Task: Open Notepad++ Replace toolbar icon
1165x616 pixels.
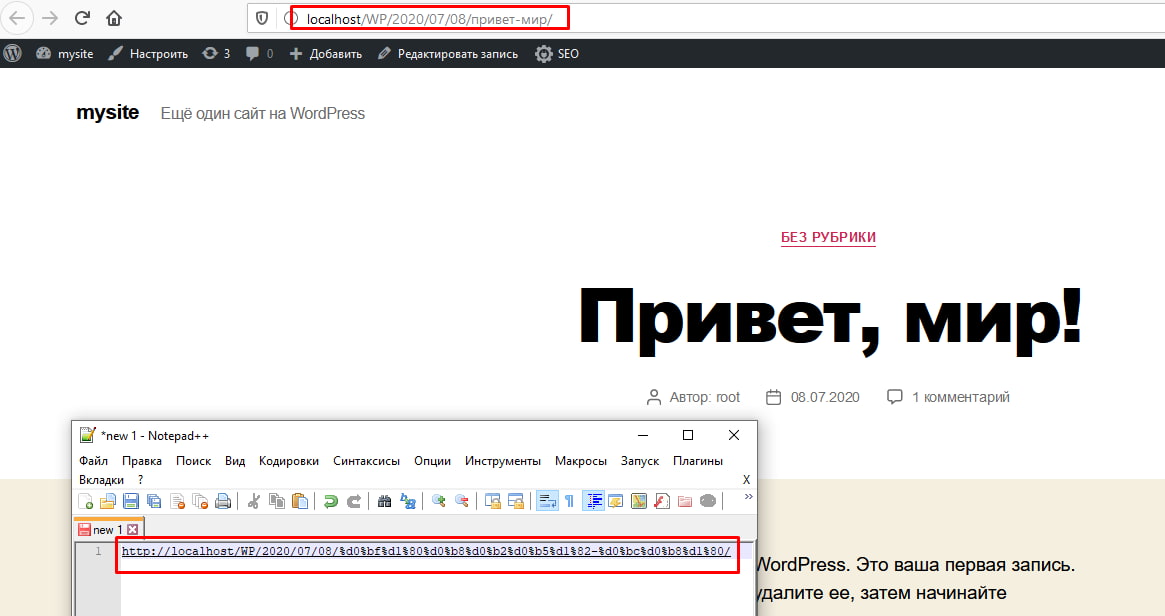Action: click(408, 502)
